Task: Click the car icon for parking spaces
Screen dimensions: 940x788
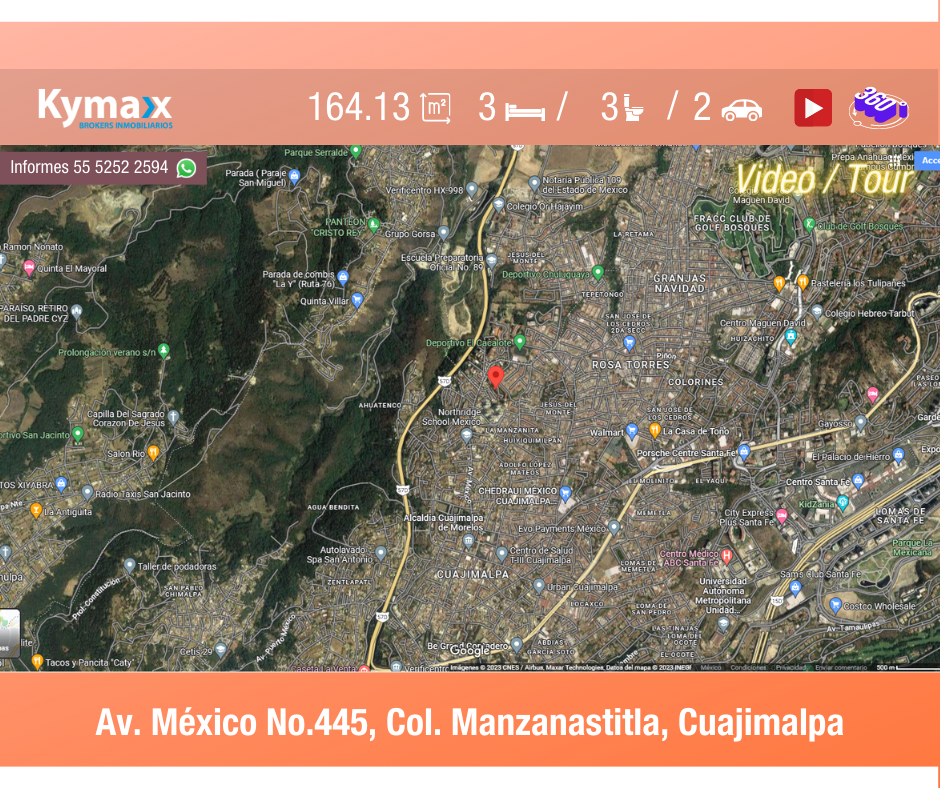Action: [x=742, y=110]
